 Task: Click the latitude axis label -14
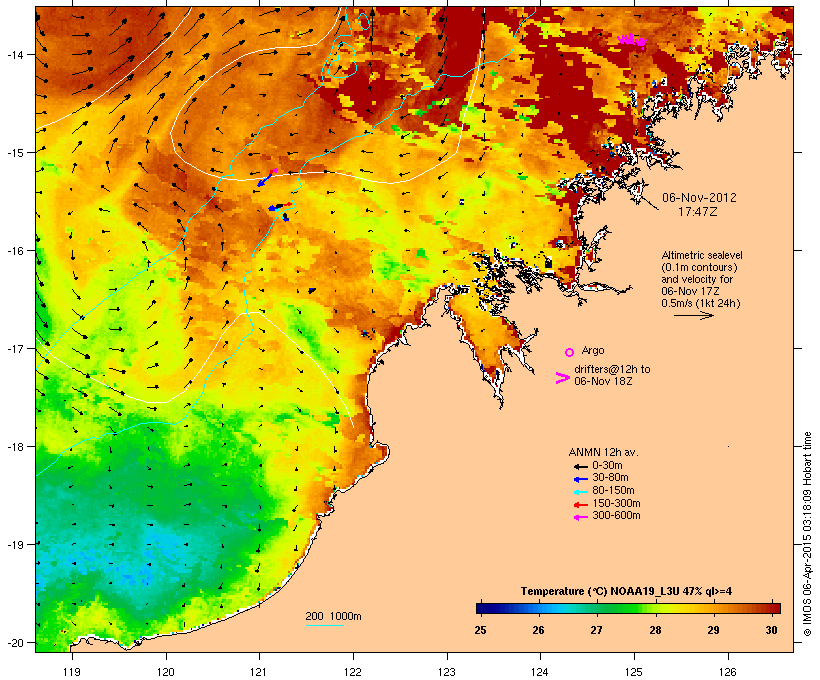click(x=14, y=54)
